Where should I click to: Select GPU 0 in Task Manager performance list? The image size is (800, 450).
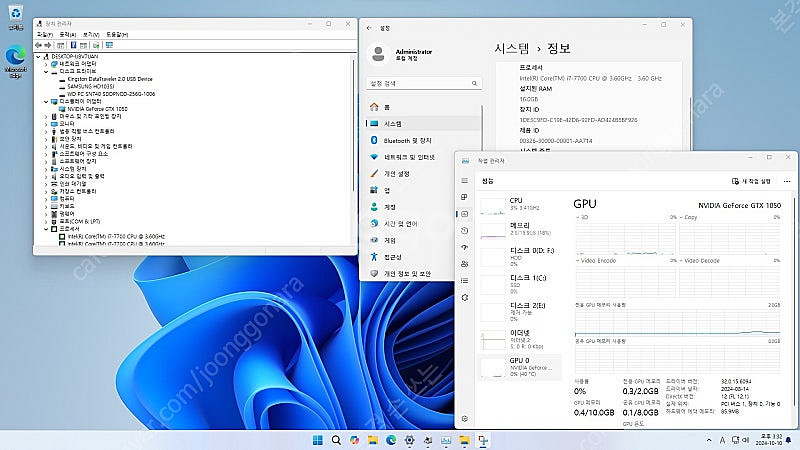[519, 367]
